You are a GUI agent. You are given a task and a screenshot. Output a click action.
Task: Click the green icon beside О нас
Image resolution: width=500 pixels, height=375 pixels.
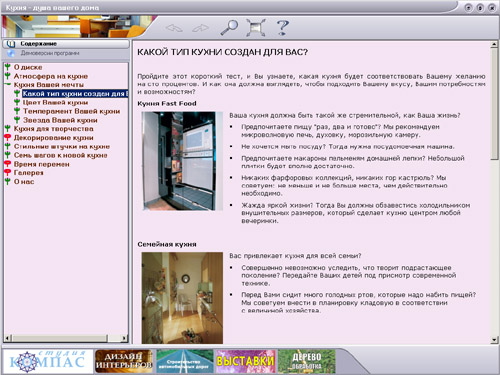(x=8, y=181)
